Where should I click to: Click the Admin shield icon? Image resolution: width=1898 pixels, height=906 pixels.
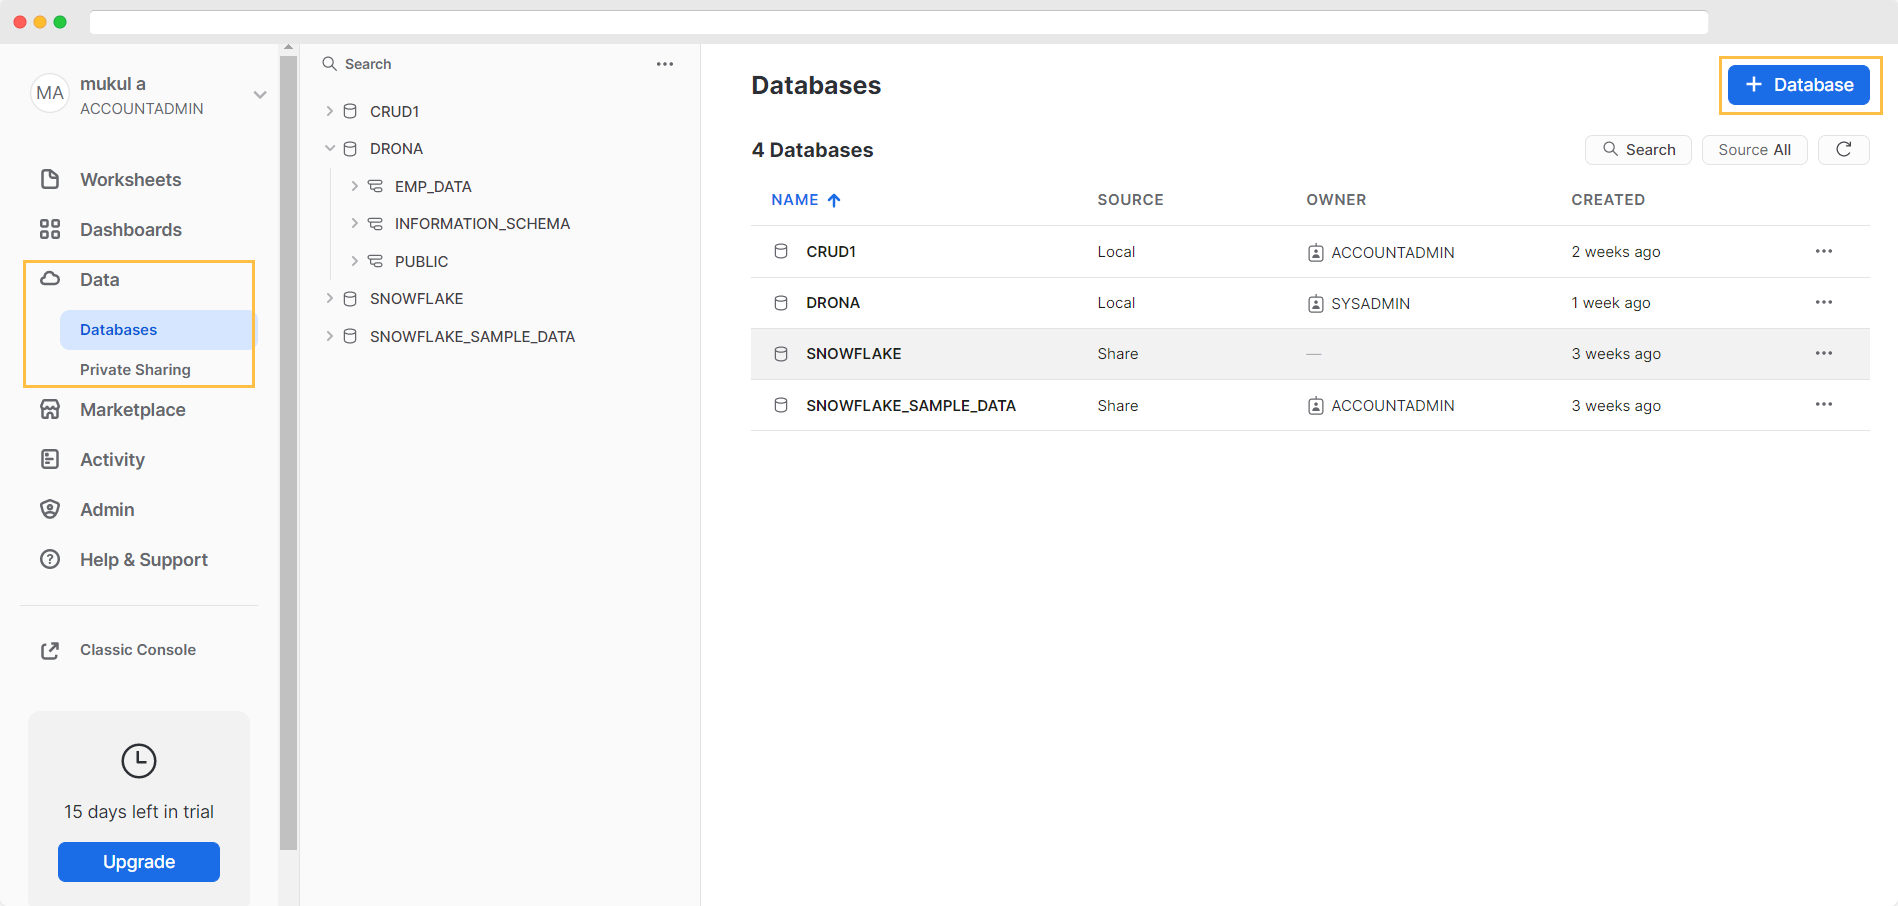[x=50, y=510]
